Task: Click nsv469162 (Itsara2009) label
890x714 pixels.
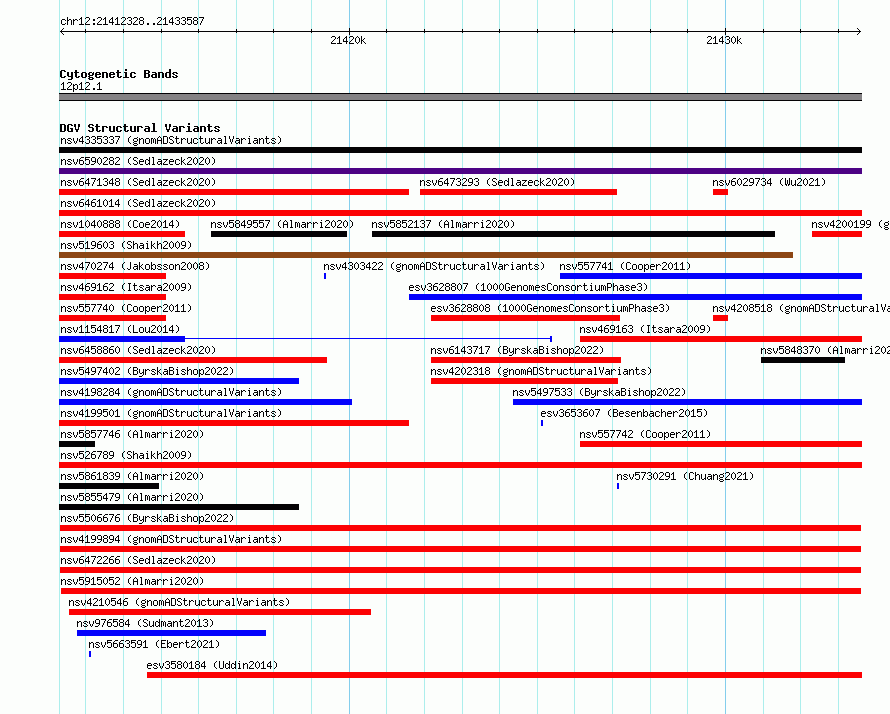Action: click(x=126, y=287)
